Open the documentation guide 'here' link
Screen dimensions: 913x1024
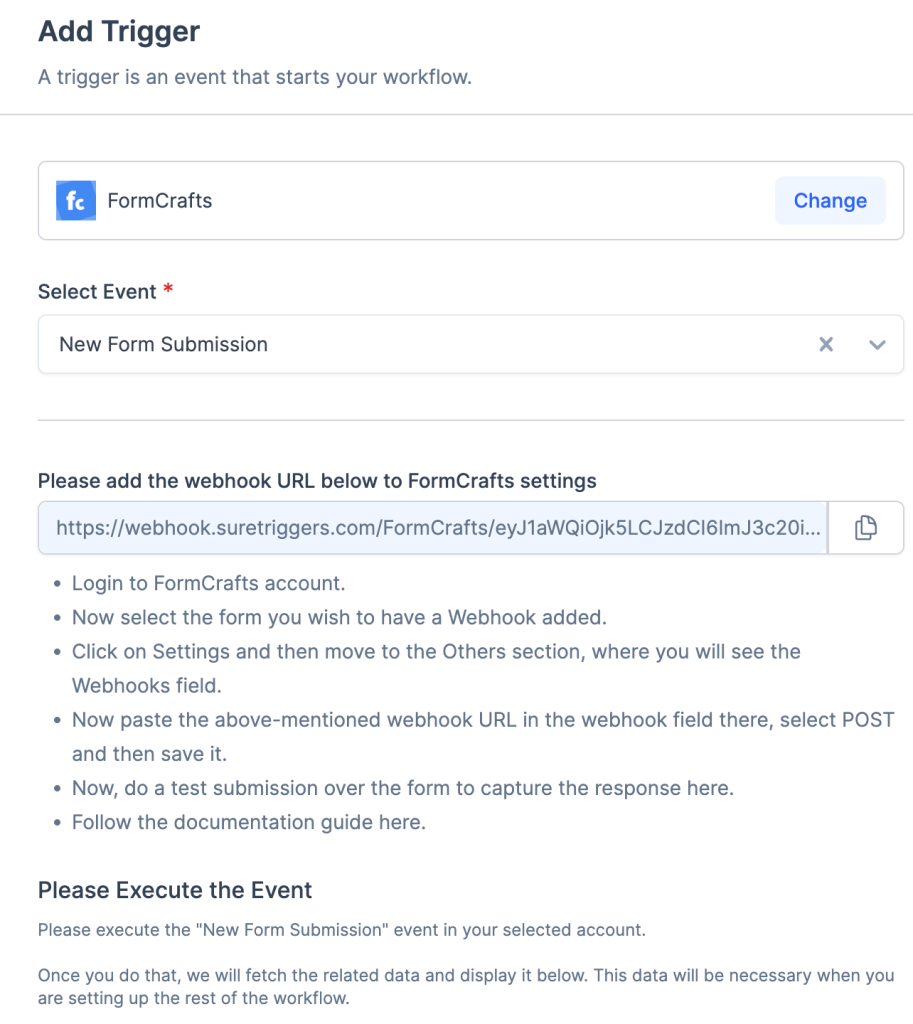click(x=404, y=822)
